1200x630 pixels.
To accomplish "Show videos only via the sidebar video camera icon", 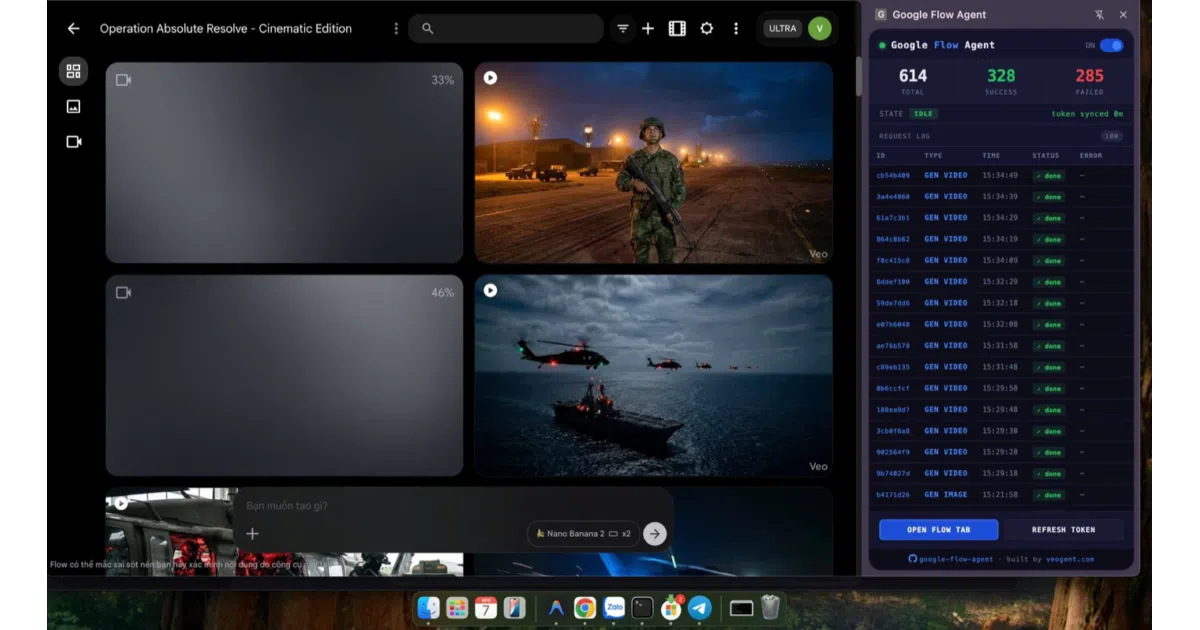I will (x=73, y=142).
